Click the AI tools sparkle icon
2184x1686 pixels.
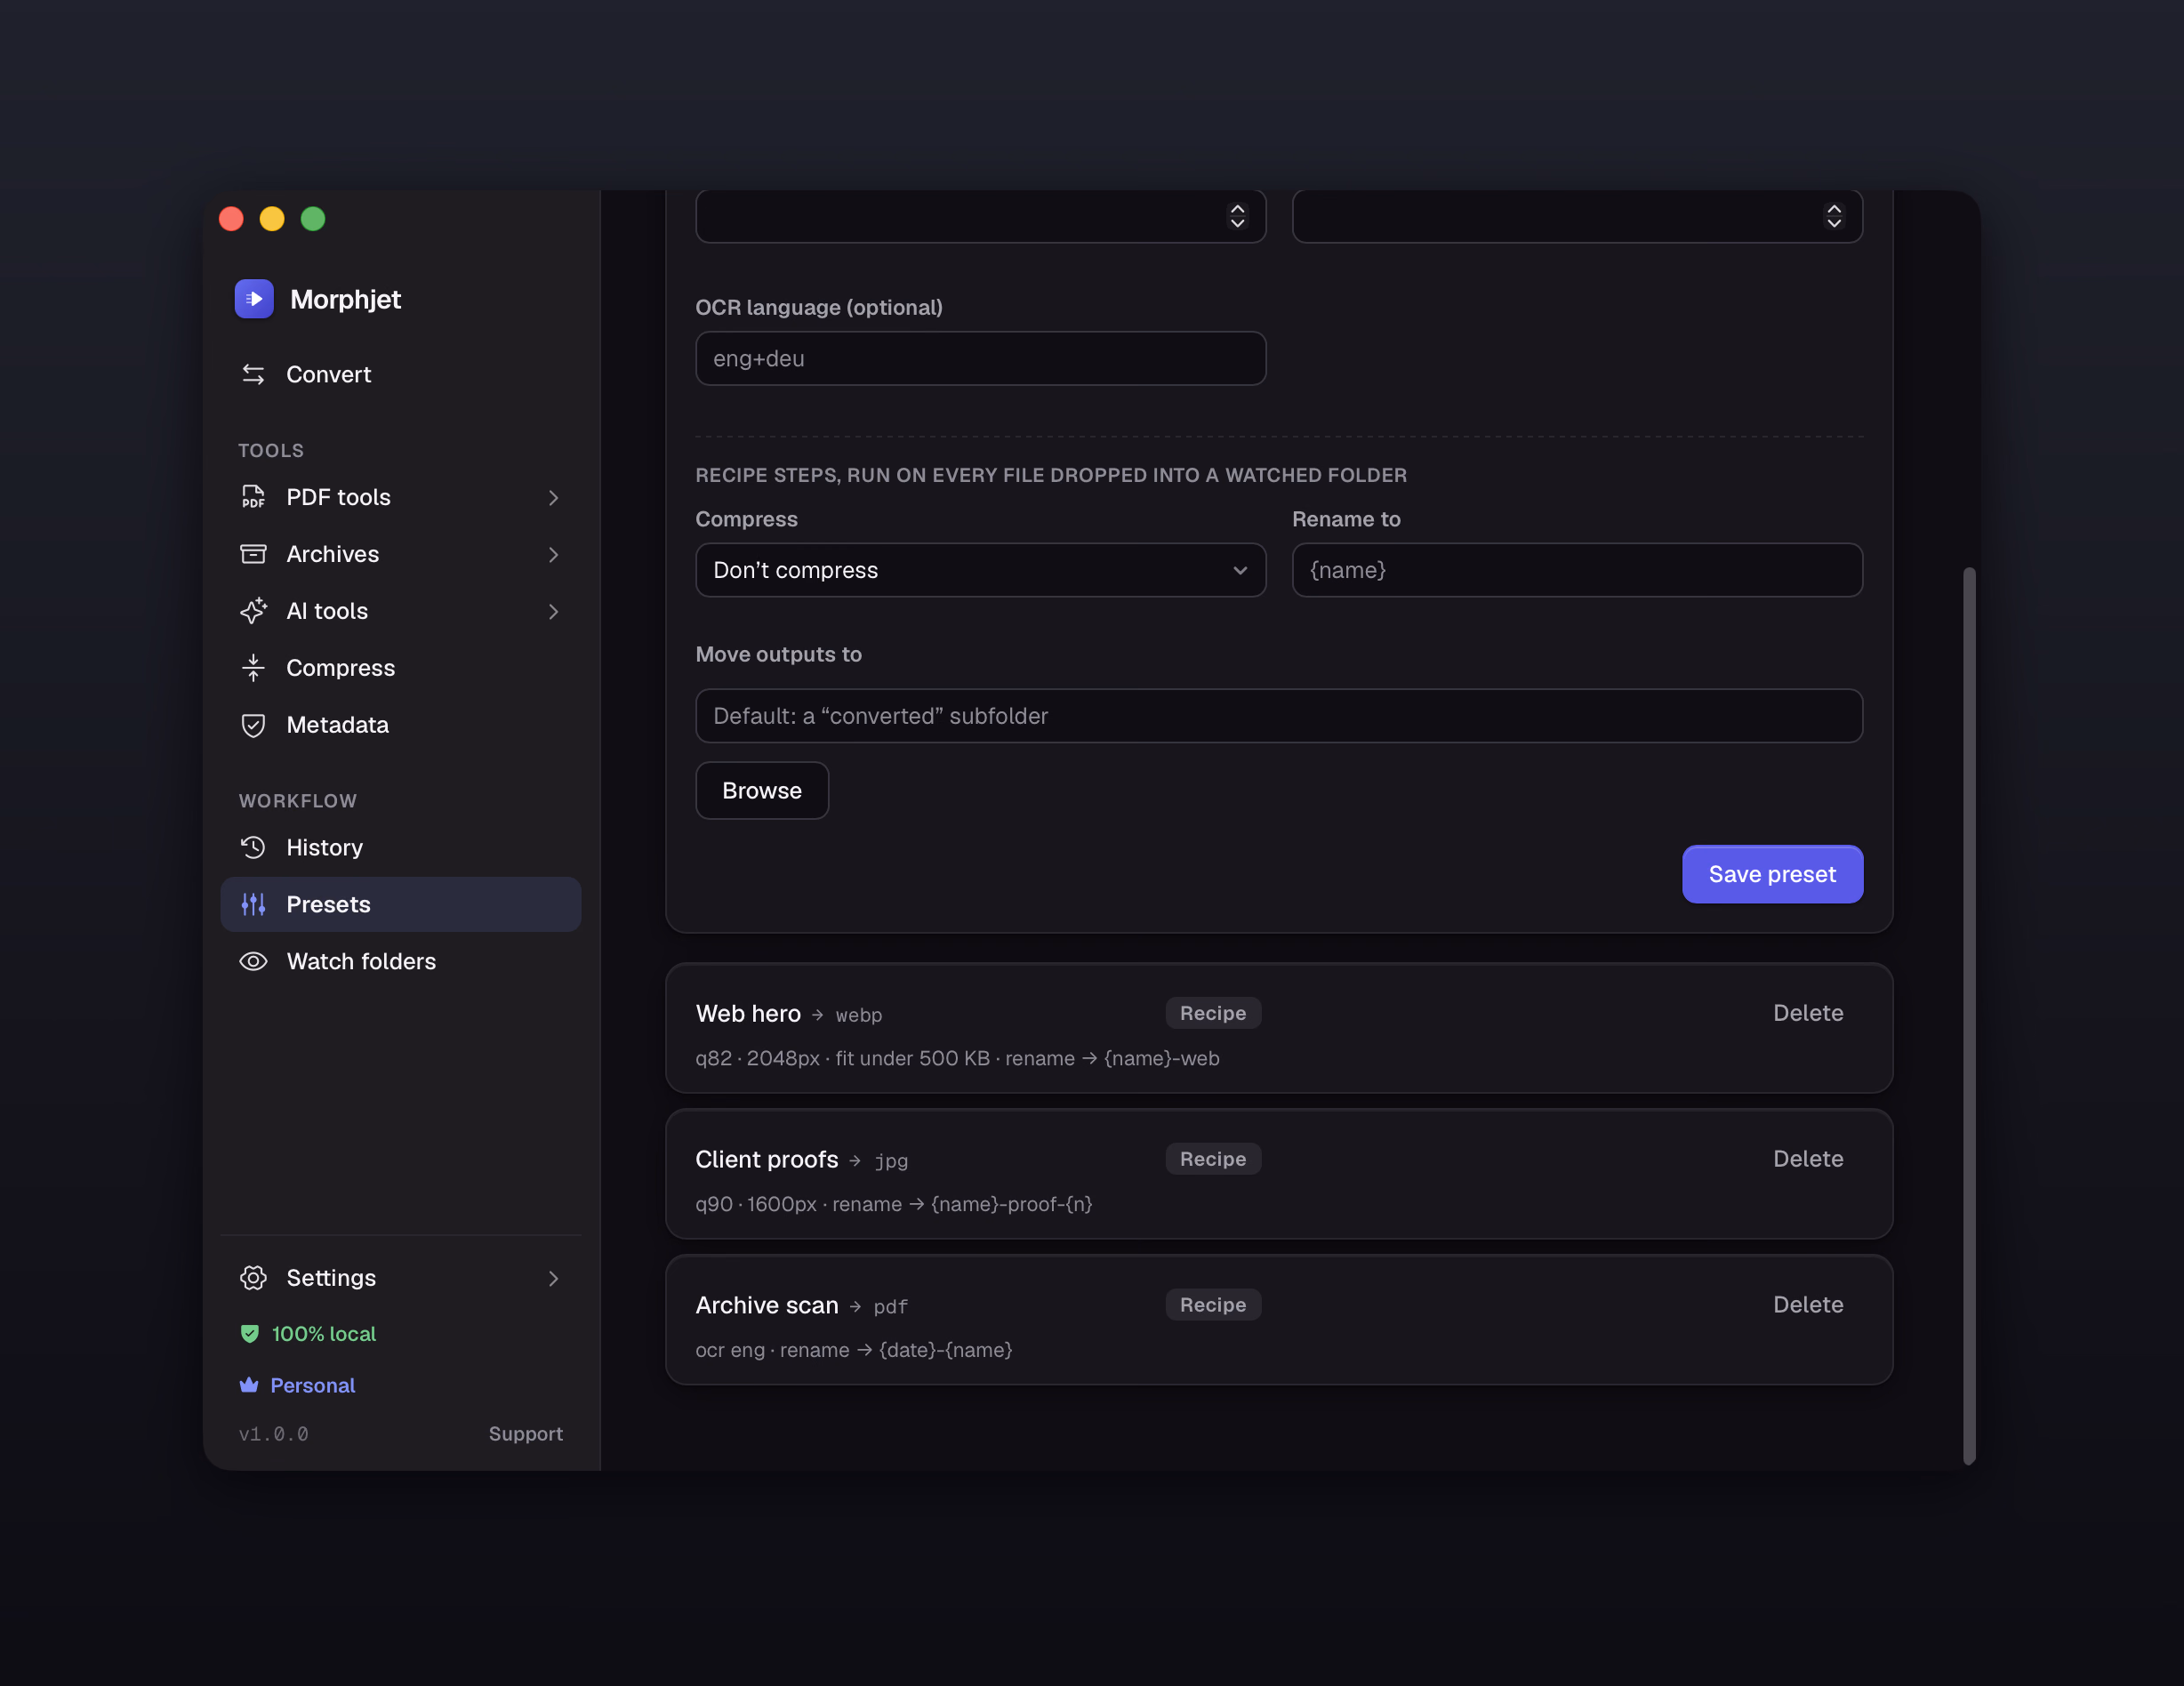pos(253,611)
